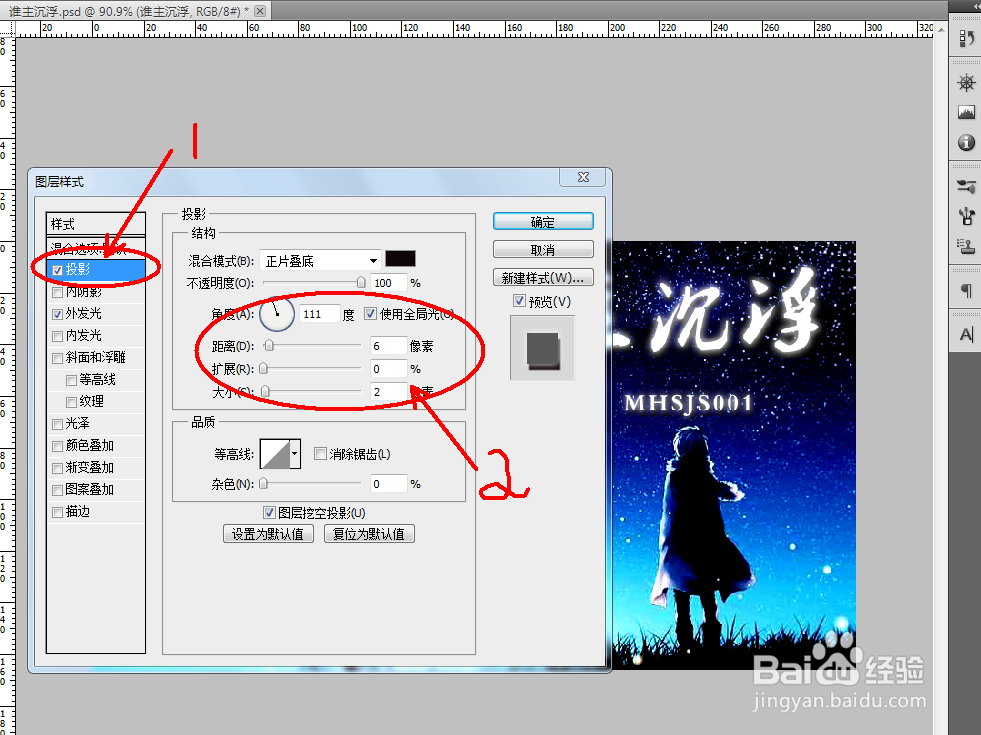Close the 谁主沉浮.psd document tab
This screenshot has width=981, height=735.
click(x=260, y=11)
